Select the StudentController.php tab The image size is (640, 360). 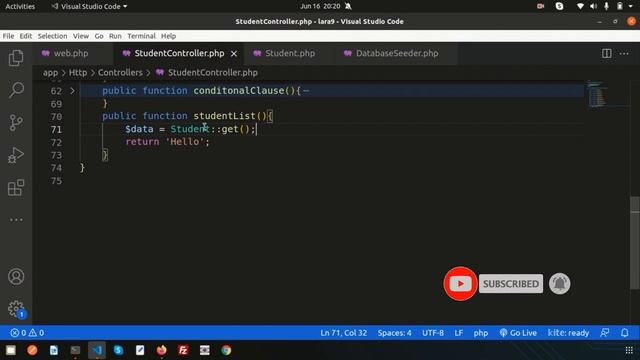tap(179, 53)
